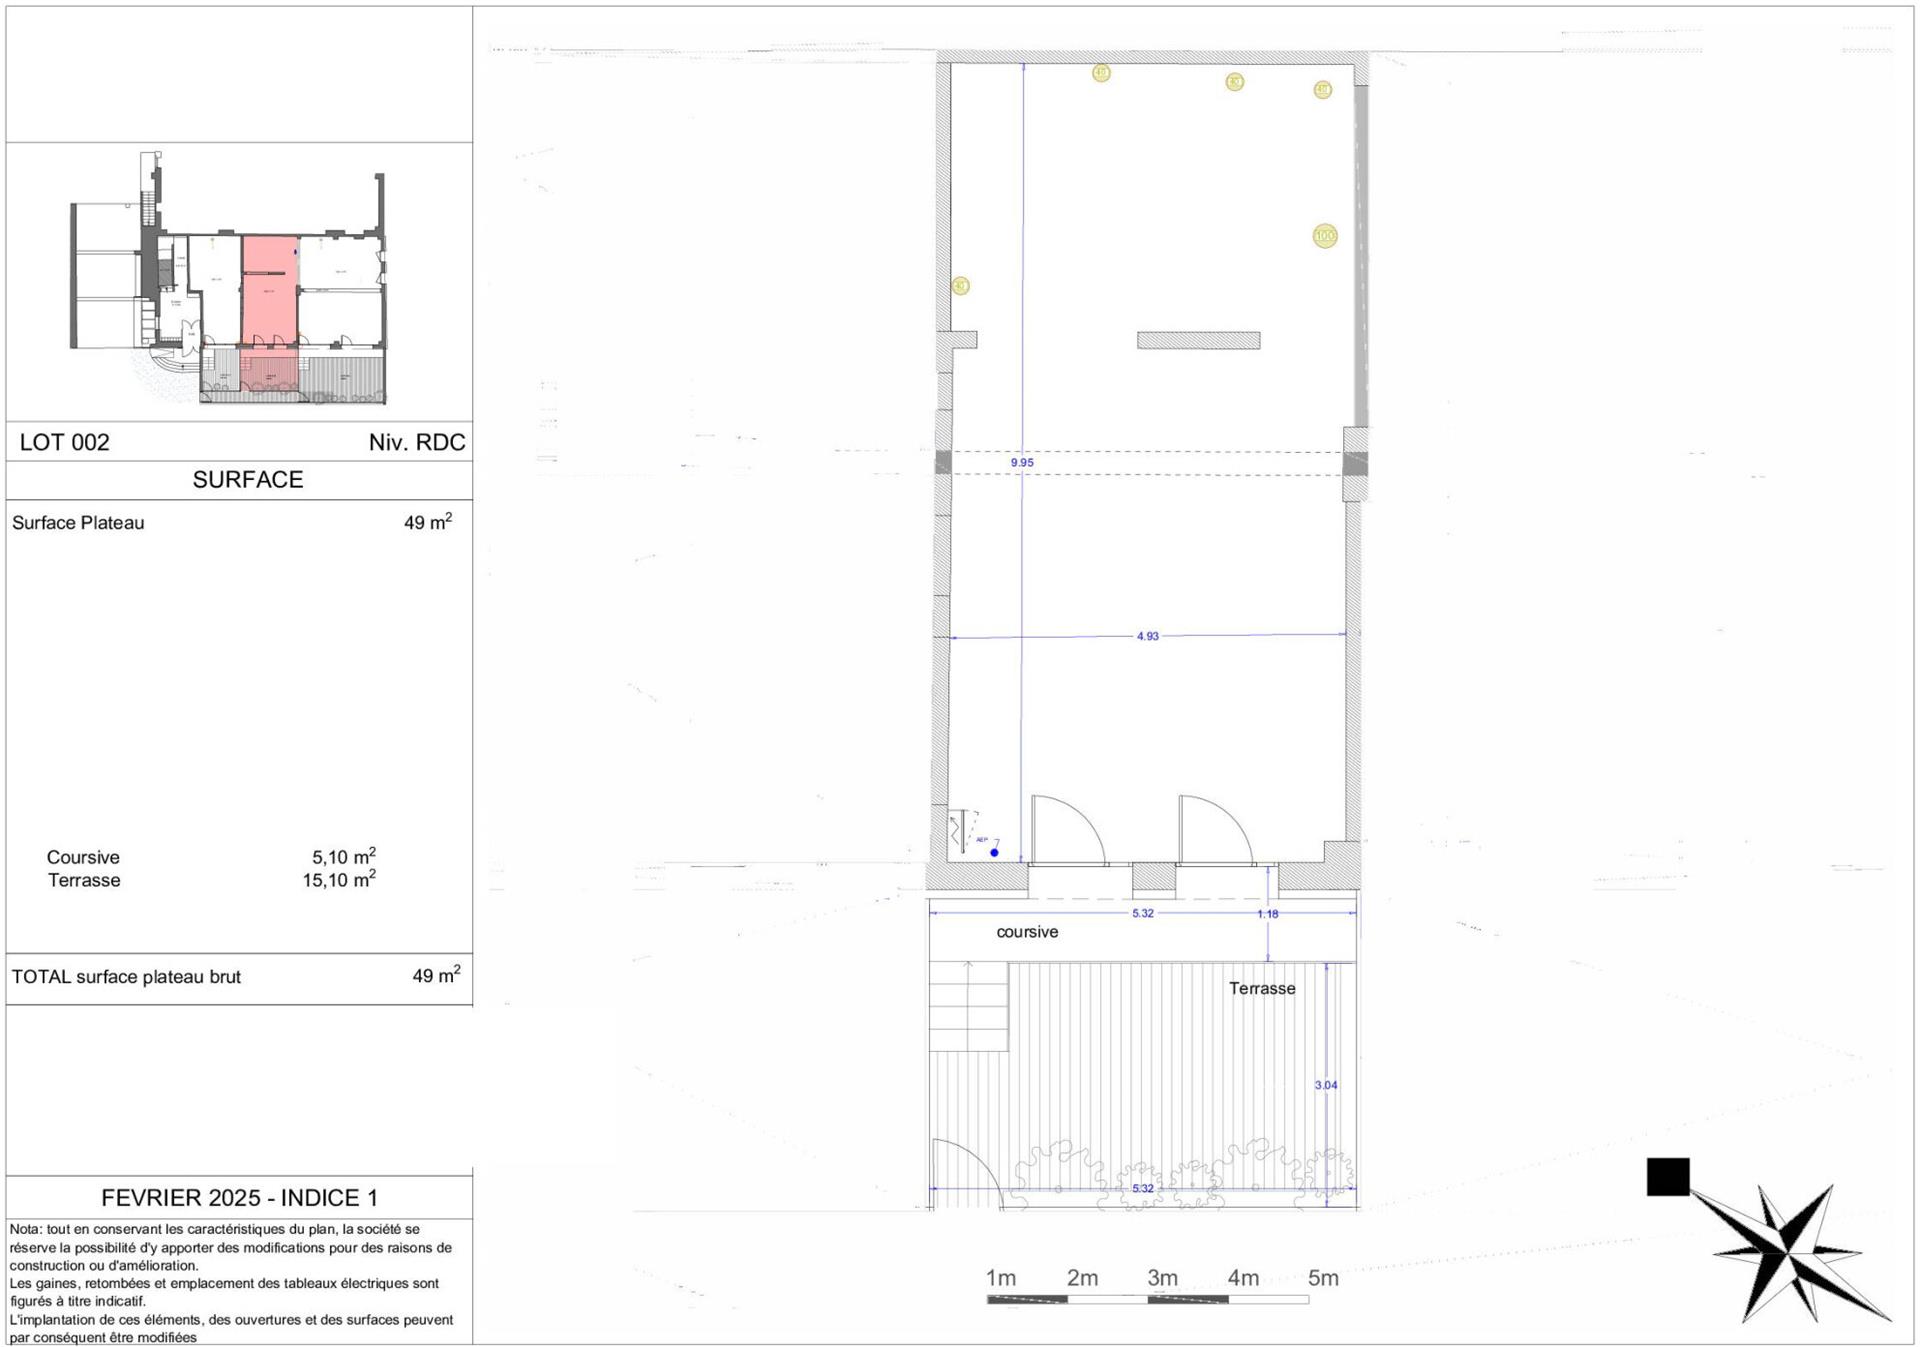Select the blue AEP water supply point

coord(993,853)
